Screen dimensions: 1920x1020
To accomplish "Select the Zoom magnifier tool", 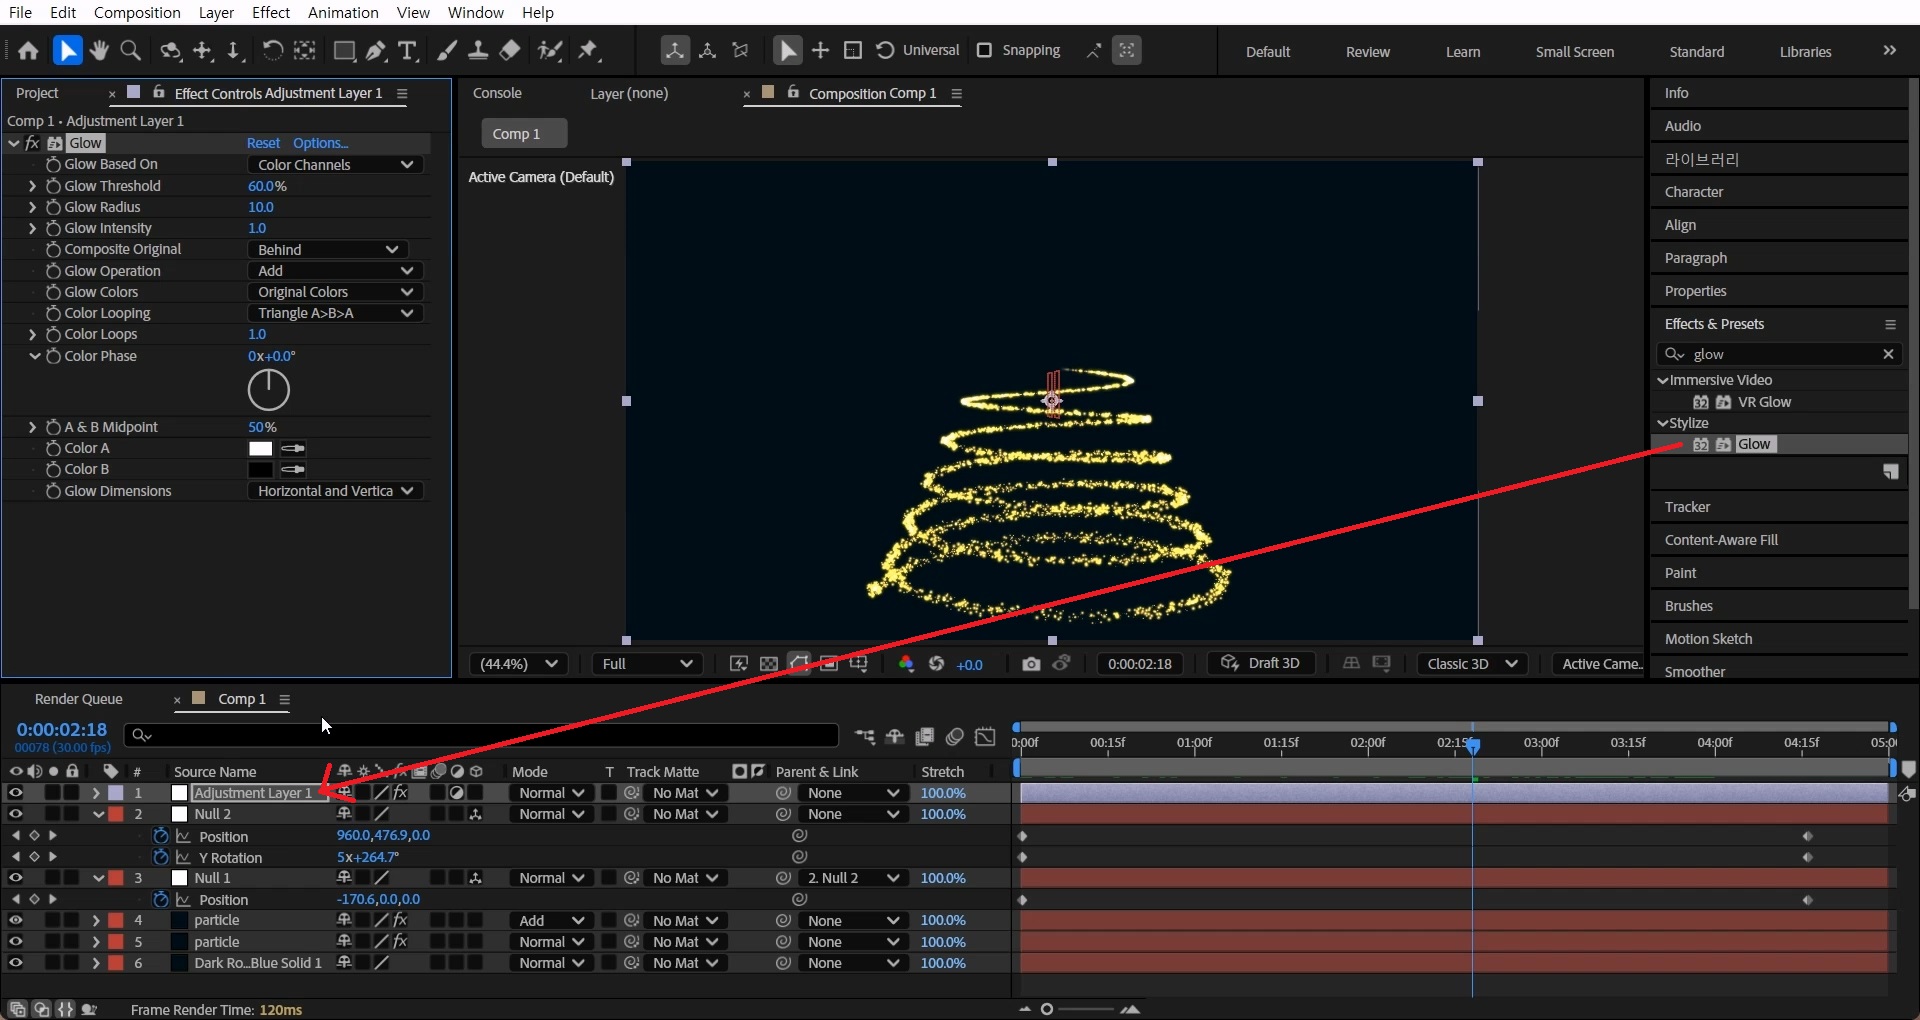I will 130,51.
